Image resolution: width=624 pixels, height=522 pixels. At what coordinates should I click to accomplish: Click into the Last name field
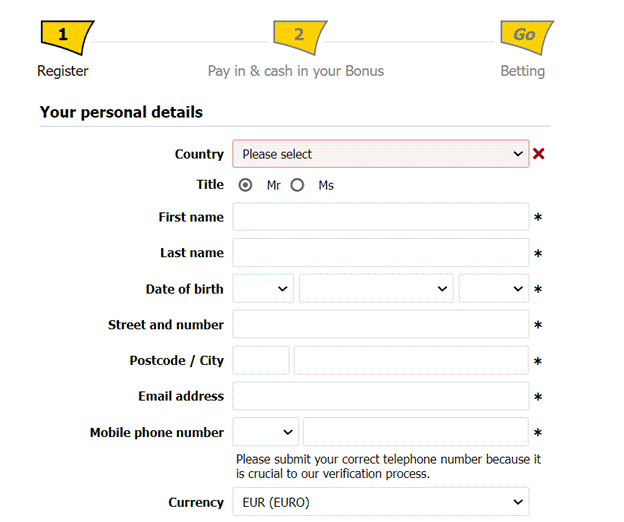381,253
